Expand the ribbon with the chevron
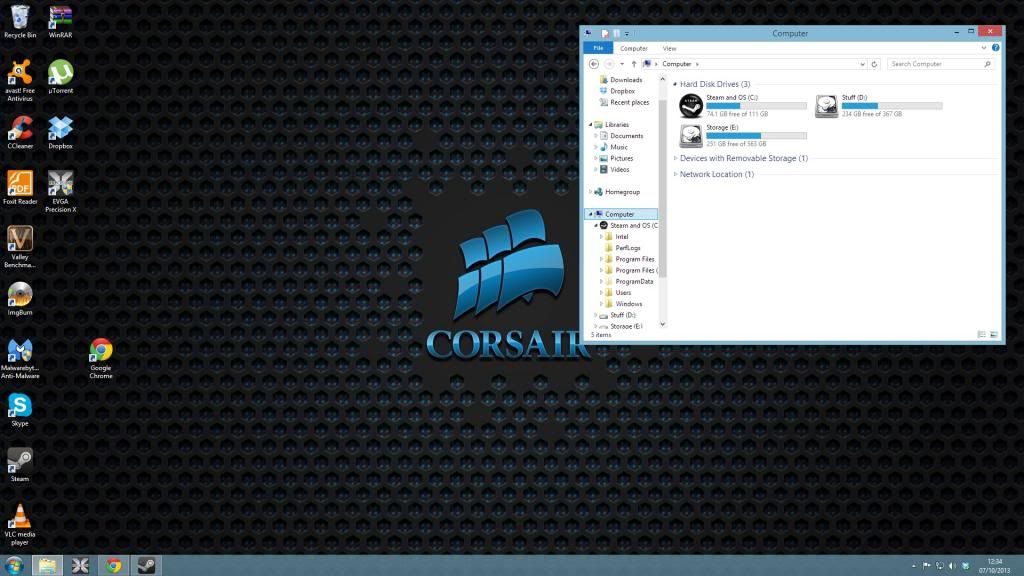The height and width of the screenshot is (576, 1024). tap(984, 48)
